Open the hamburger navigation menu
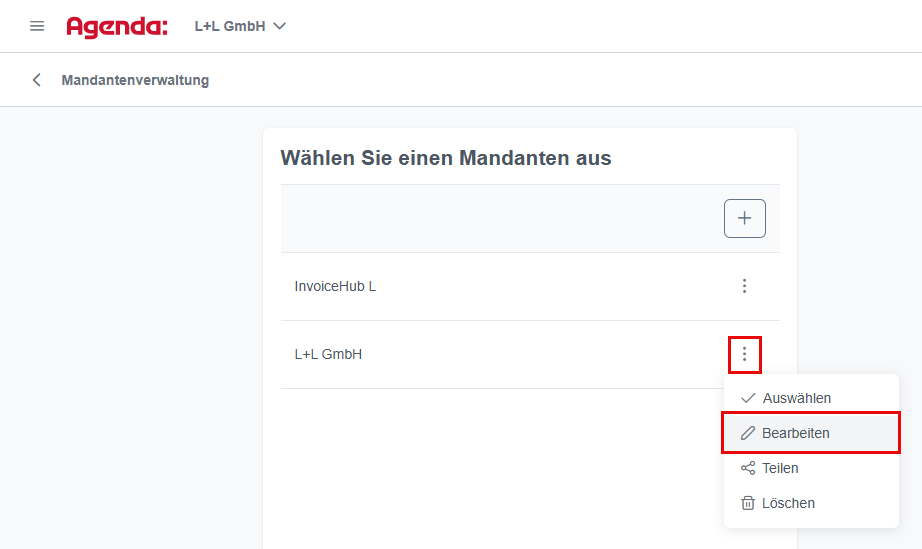Screen dimensions: 922x549 (37, 26)
